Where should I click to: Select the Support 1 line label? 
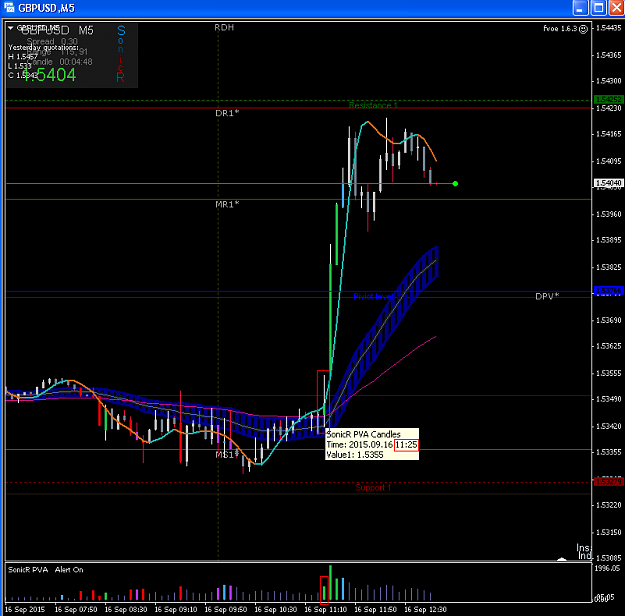point(373,487)
